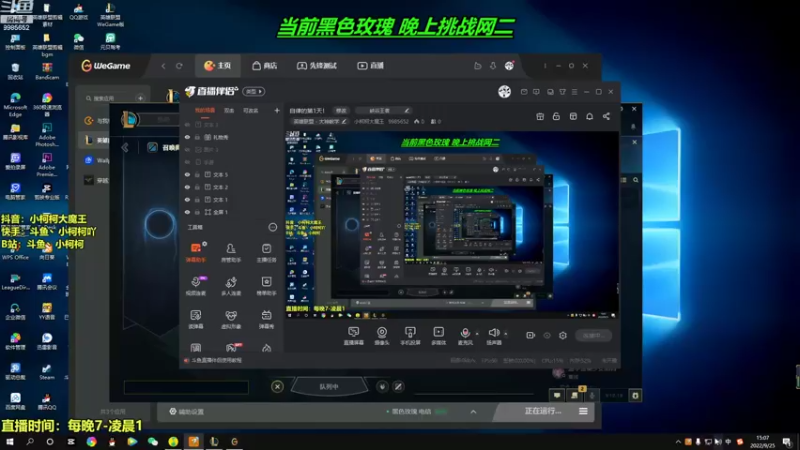Click the 队列中 queue button in League client
800x450 pixels.
tap(329, 387)
